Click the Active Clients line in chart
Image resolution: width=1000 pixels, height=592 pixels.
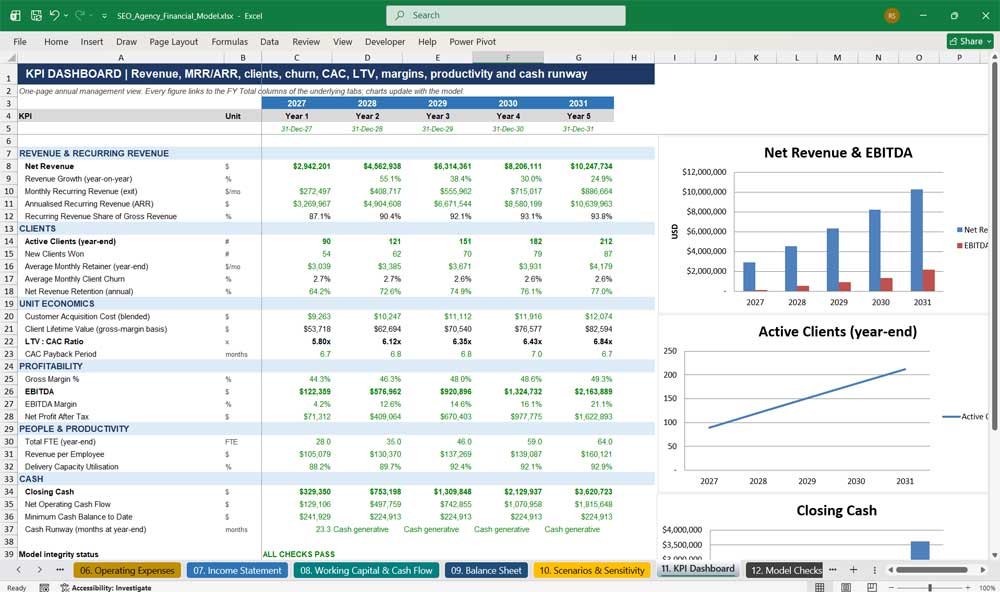pyautogui.click(x=807, y=398)
